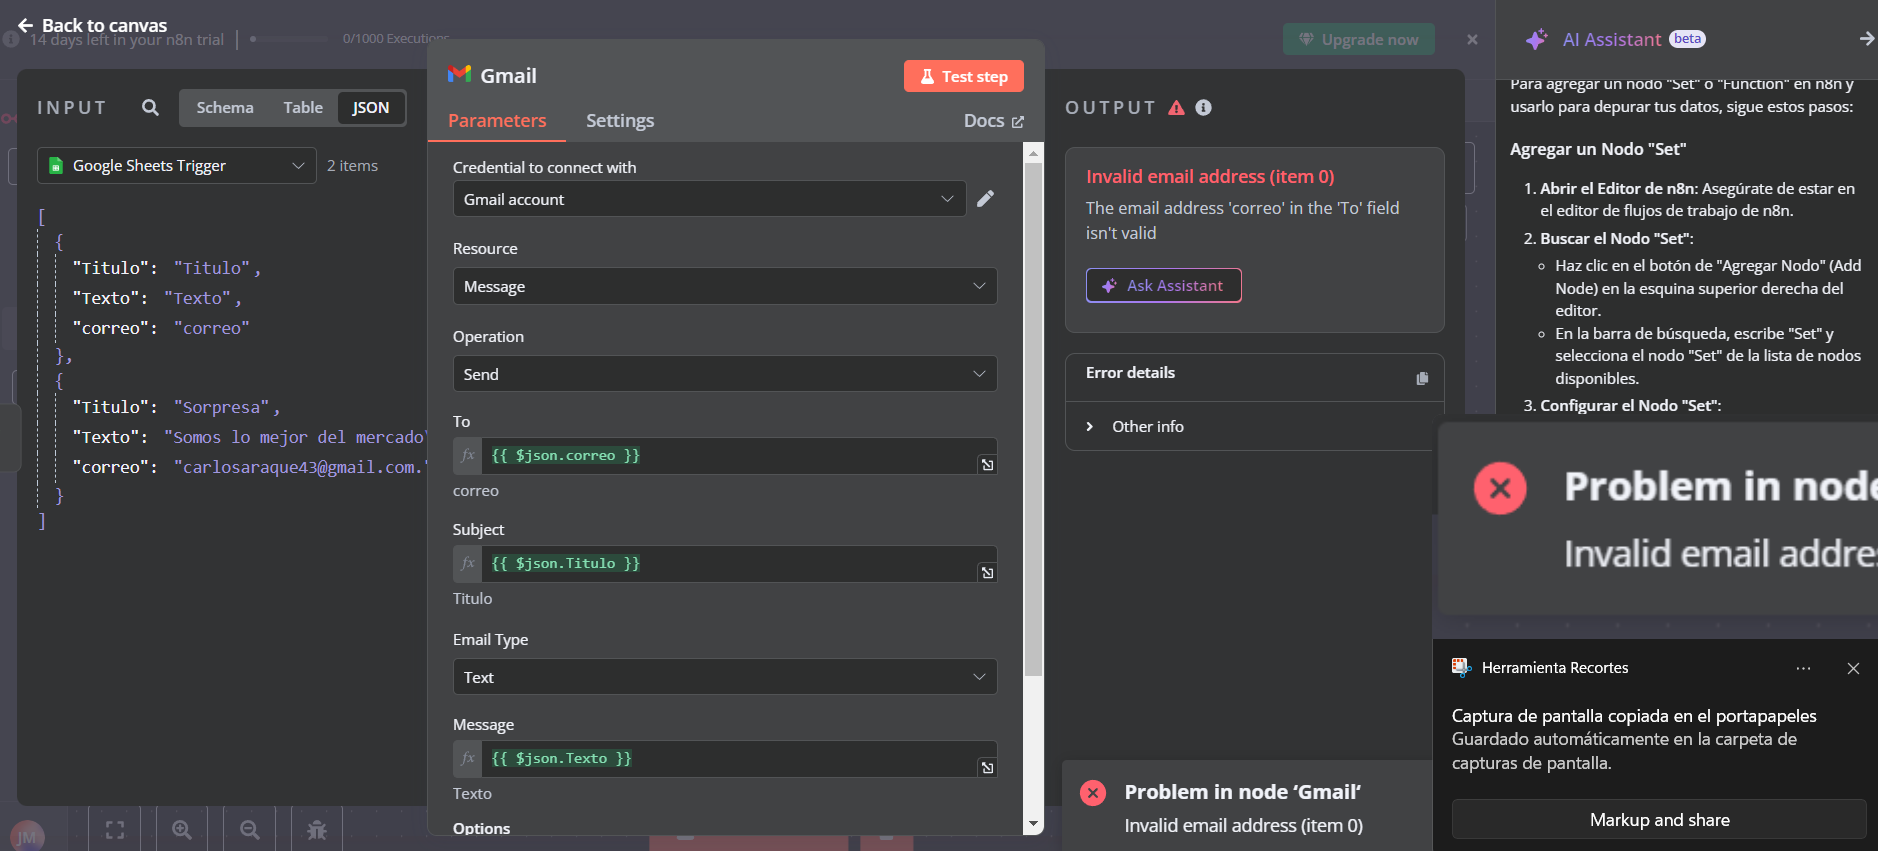The width and height of the screenshot is (1878, 851).
Task: Click the Gmail problem toast error icon
Action: click(1093, 793)
